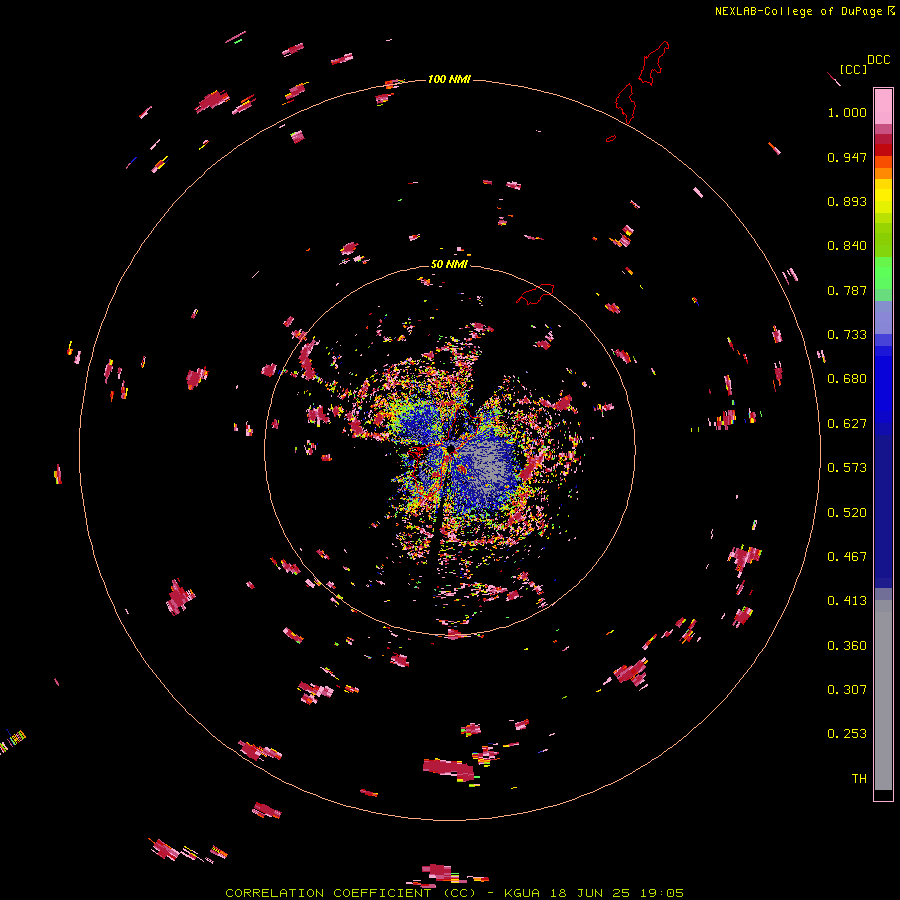This screenshot has width=900, height=900.
Task: Click the [CC] units label
Action: click(x=853, y=69)
